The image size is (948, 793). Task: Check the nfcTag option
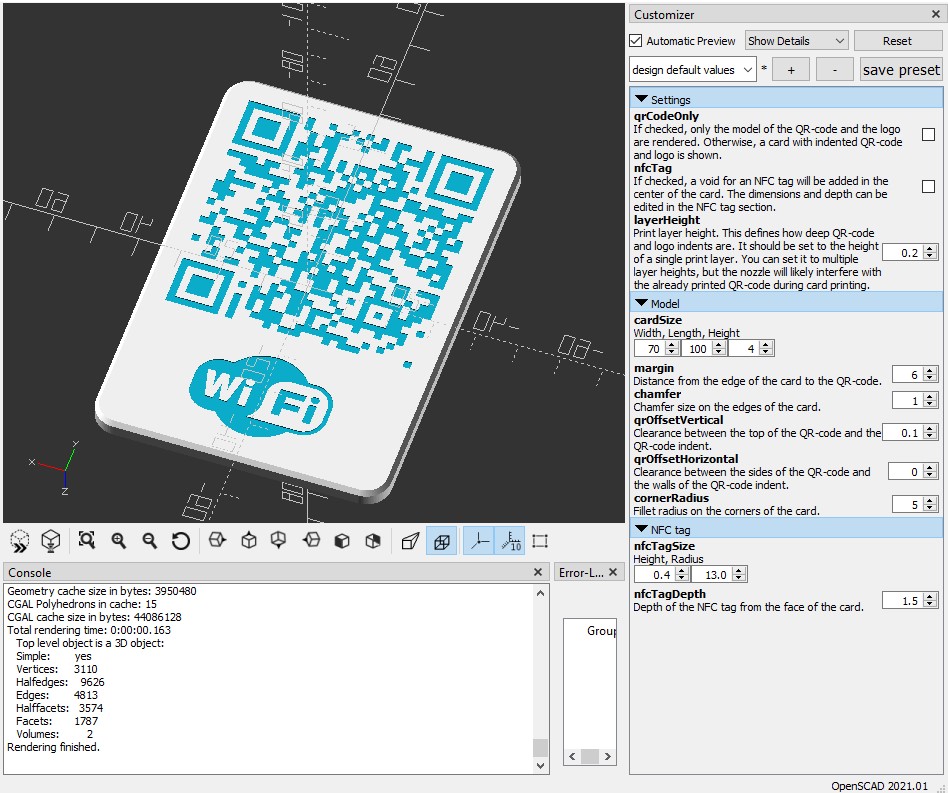(928, 186)
